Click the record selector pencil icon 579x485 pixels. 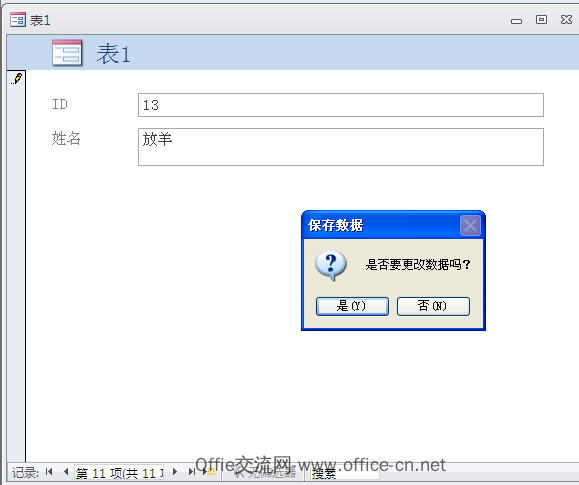tap(17, 79)
